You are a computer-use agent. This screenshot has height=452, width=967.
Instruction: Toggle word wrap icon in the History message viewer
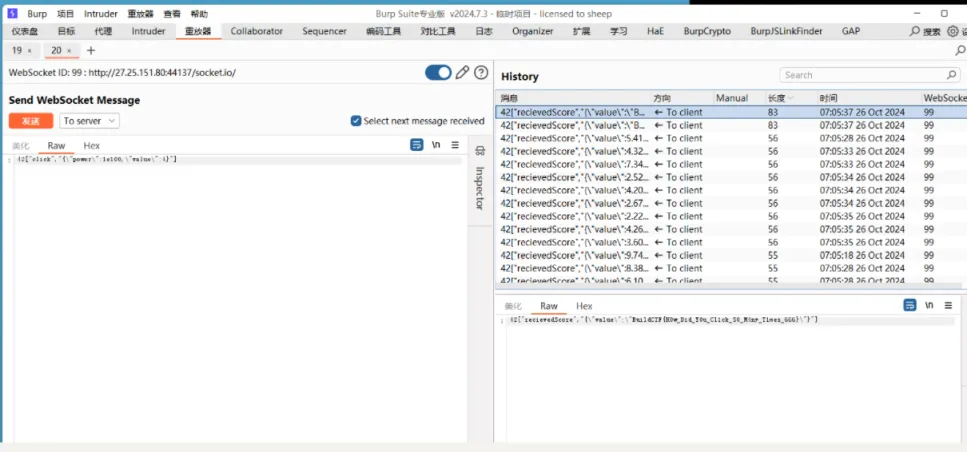tap(910, 305)
